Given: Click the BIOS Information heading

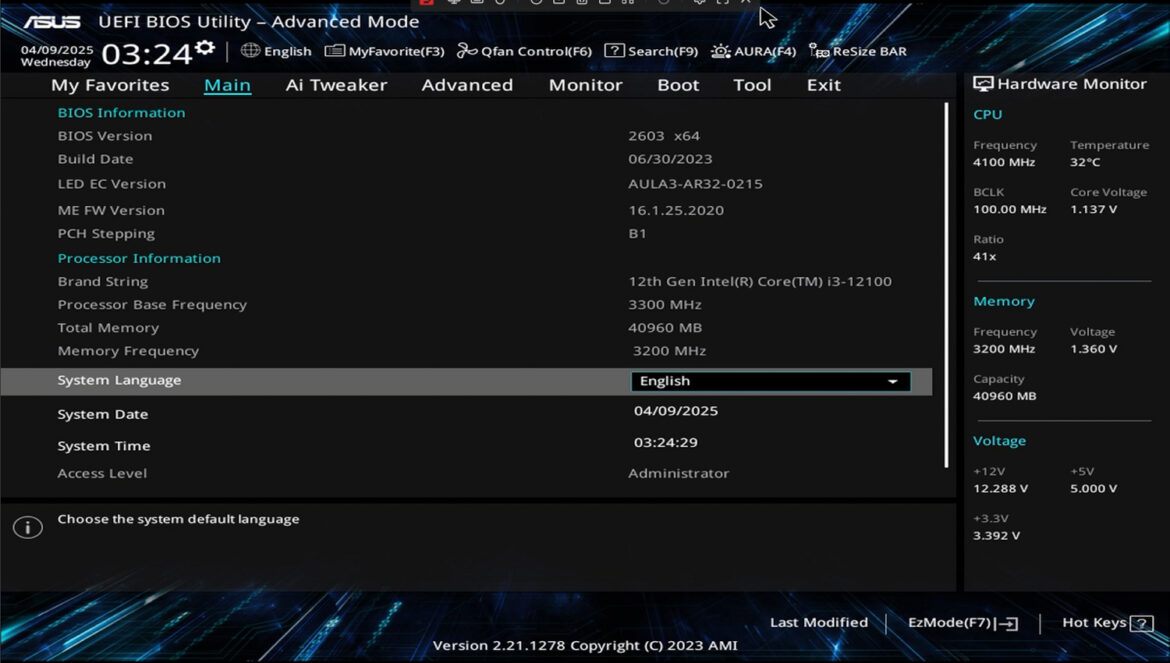Looking at the screenshot, I should point(122,113).
